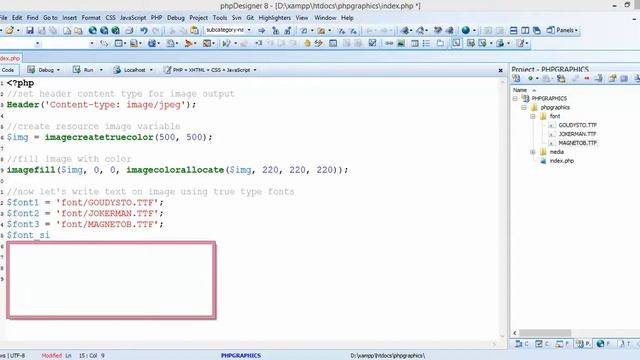Click the Run button
The image size is (640, 360).
[x=83, y=70]
